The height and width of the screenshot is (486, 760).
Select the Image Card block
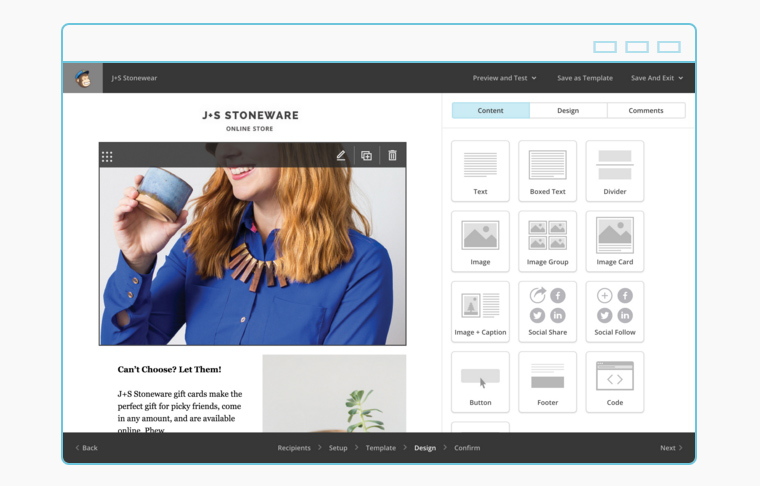615,241
